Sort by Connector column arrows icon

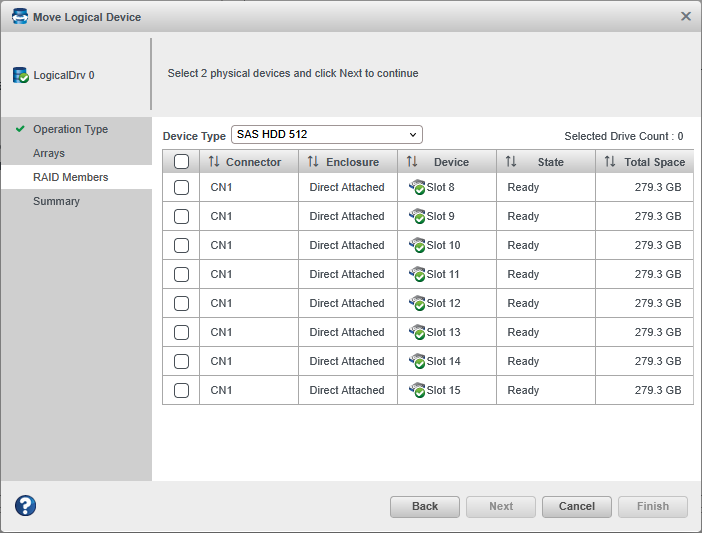tap(213, 162)
